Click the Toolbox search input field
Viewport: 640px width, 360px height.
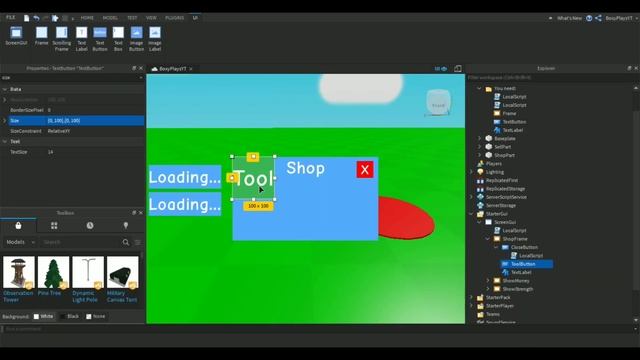(x=81, y=242)
